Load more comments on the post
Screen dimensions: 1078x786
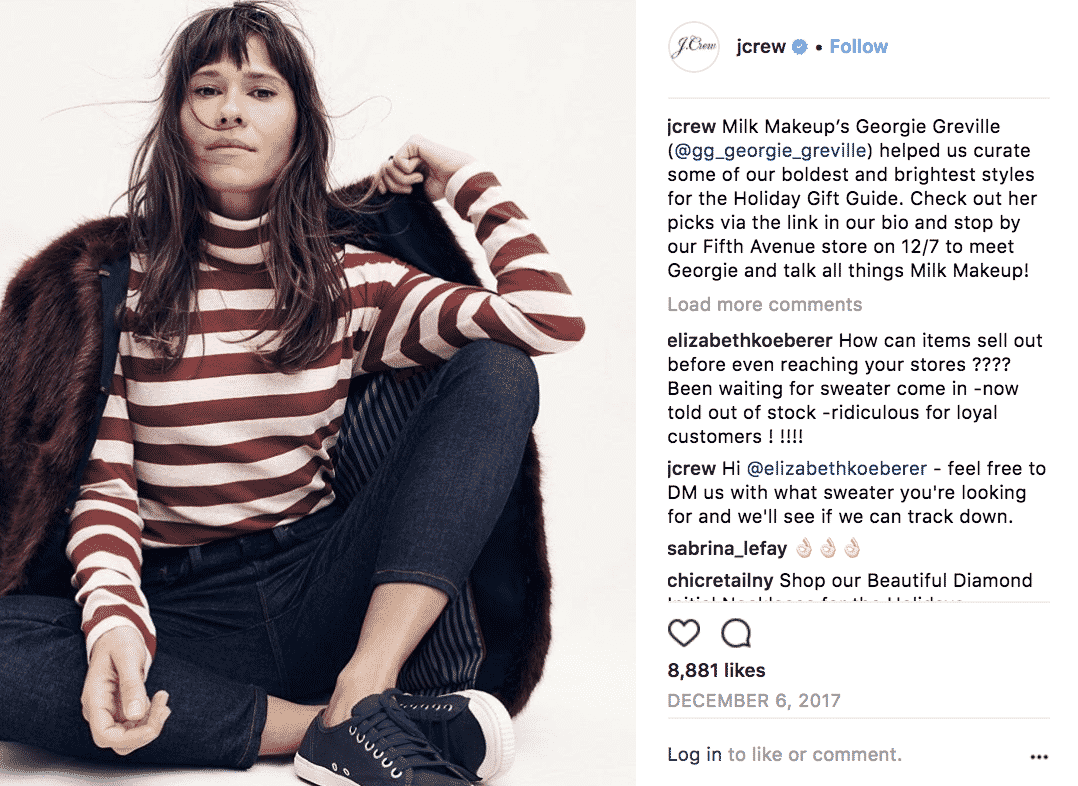point(764,305)
